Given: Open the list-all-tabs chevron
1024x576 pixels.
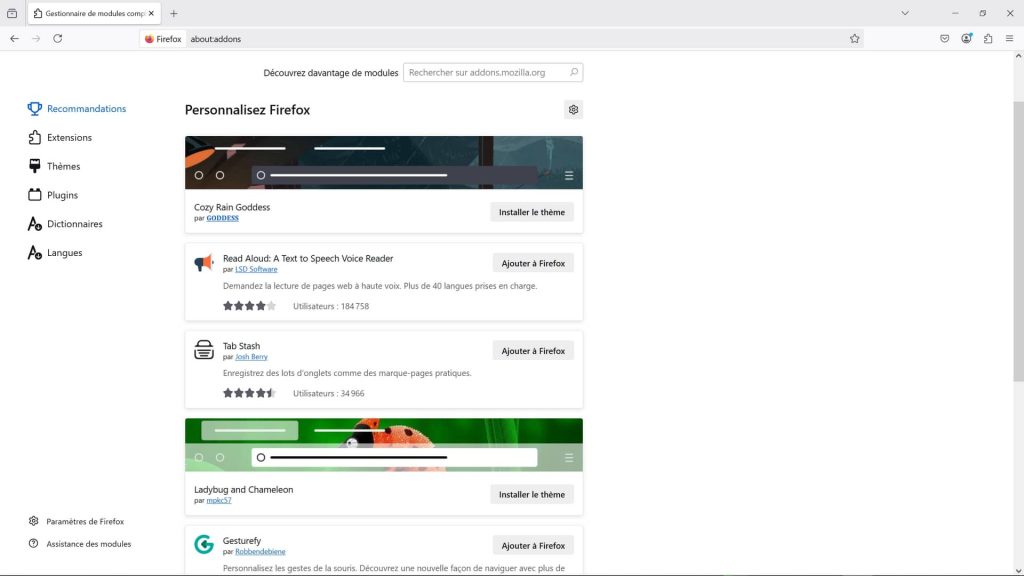Looking at the screenshot, I should [905, 13].
